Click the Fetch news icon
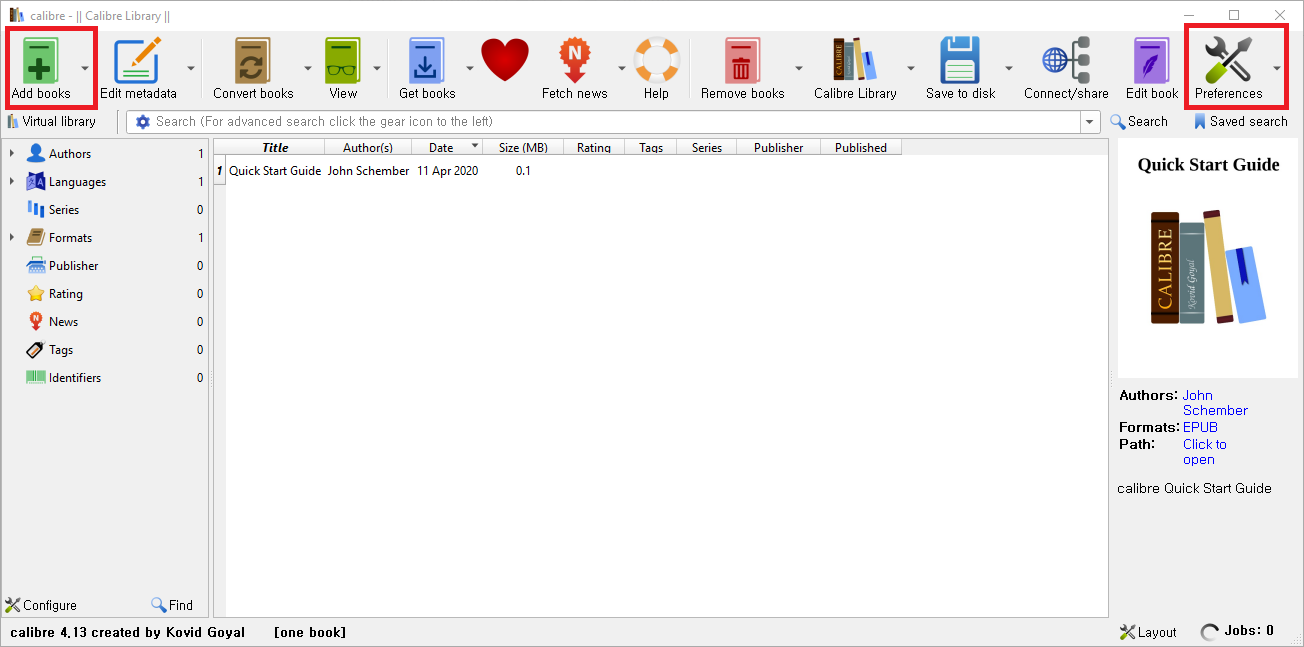The width and height of the screenshot is (1304, 647). pyautogui.click(x=575, y=60)
